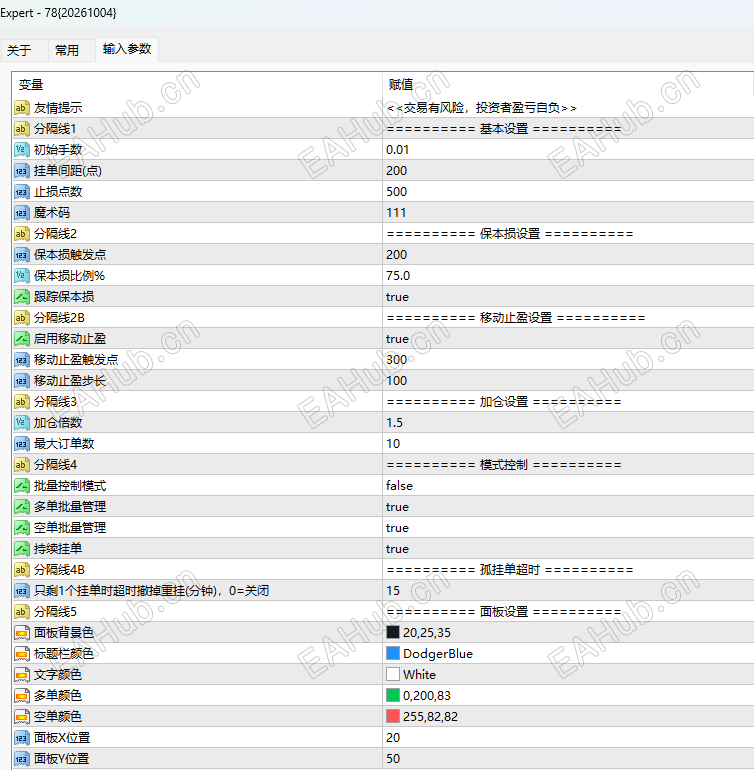The image size is (754, 770).
Task: Edit 面板Y位置 value 50
Action: [393, 759]
